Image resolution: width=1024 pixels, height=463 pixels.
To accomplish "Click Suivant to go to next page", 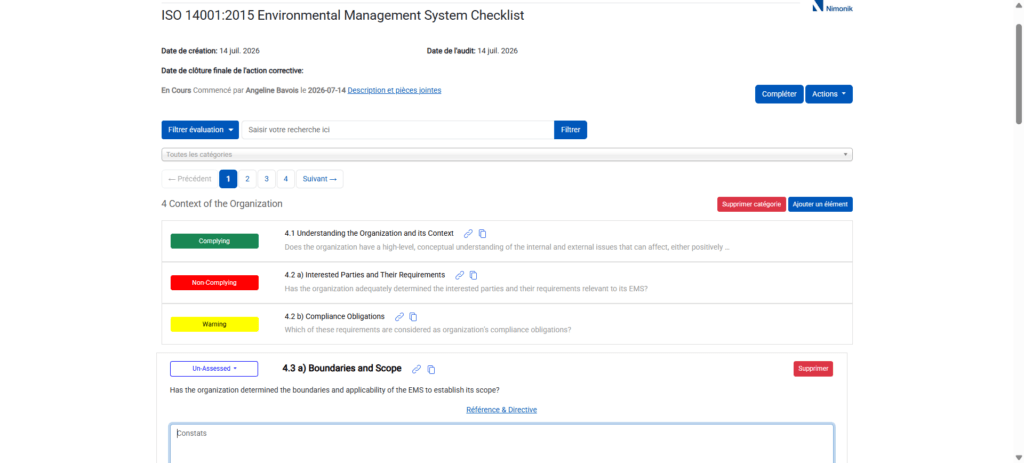I will 319,179.
